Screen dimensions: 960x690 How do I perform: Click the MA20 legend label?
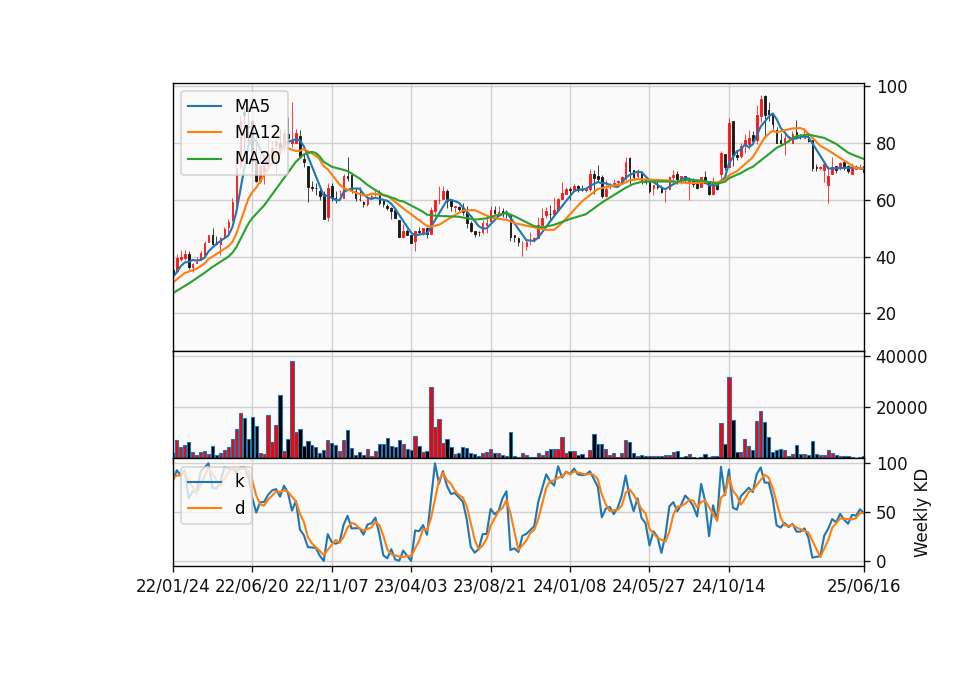(x=257, y=158)
